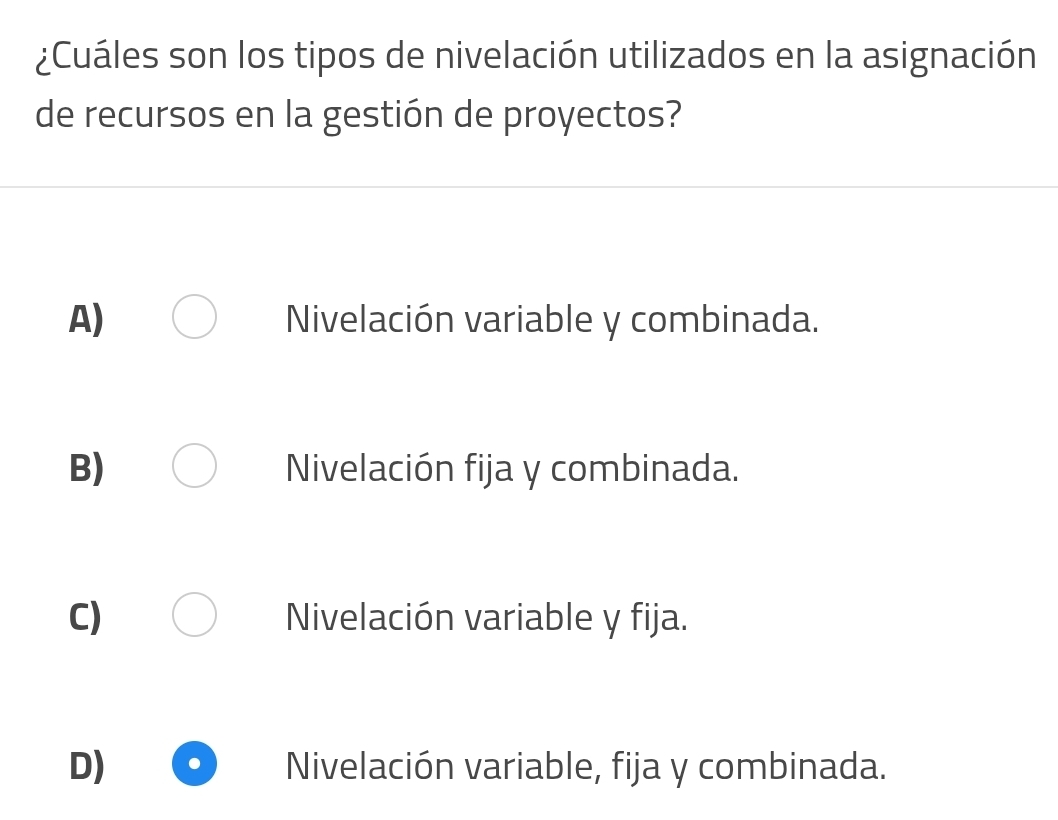Click the answer text 'Nivelación variable y combinada.'

pyautogui.click(x=552, y=320)
